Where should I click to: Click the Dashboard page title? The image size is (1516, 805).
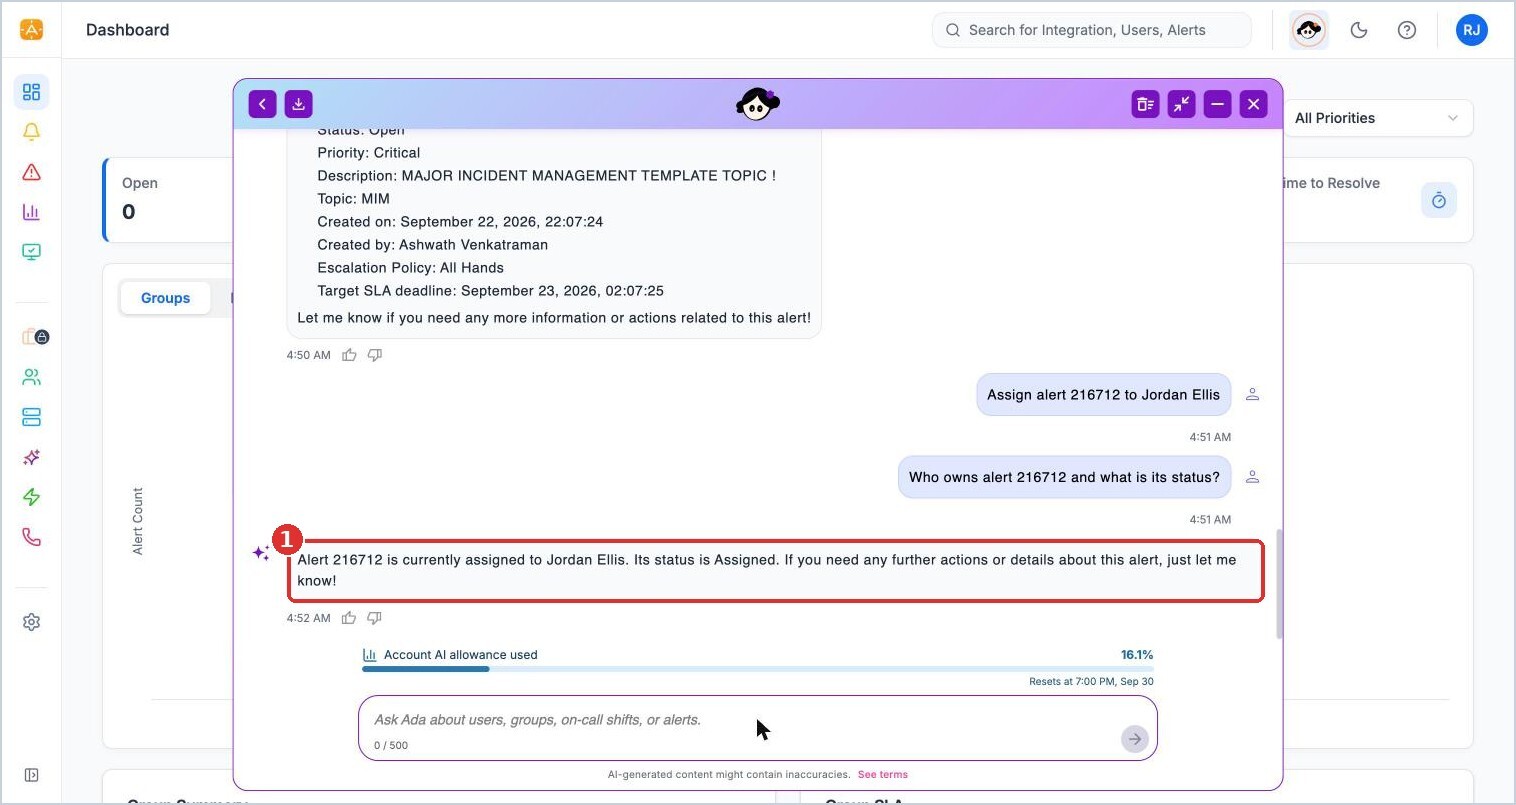(x=128, y=30)
